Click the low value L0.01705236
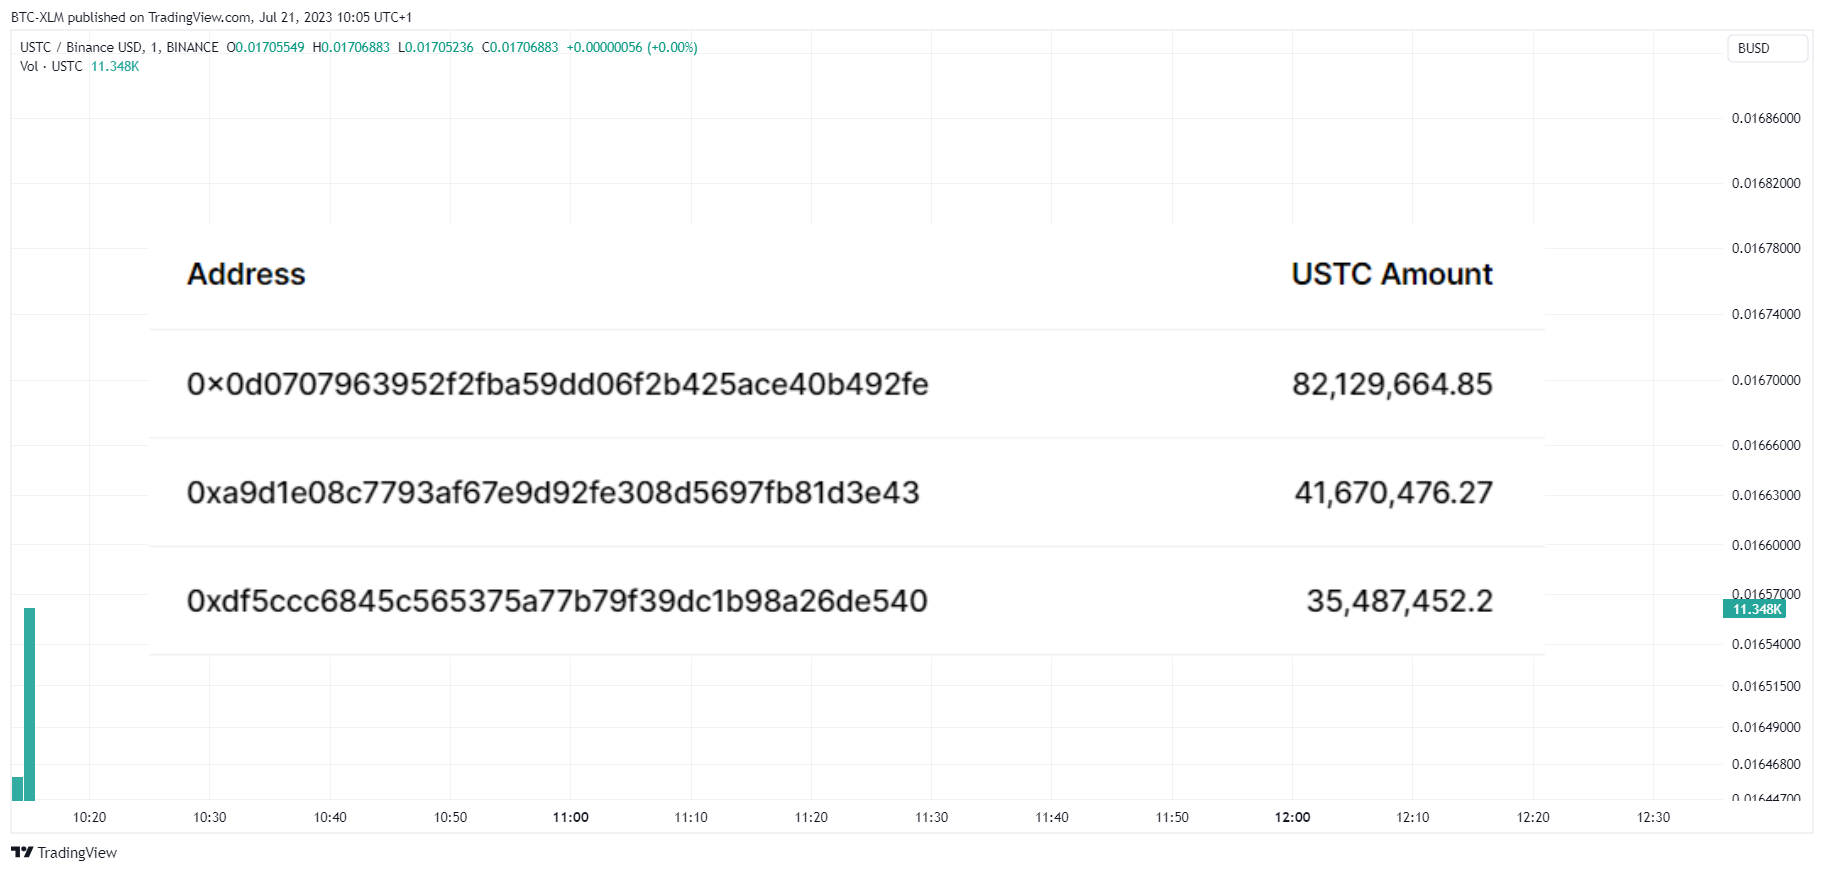 point(436,47)
